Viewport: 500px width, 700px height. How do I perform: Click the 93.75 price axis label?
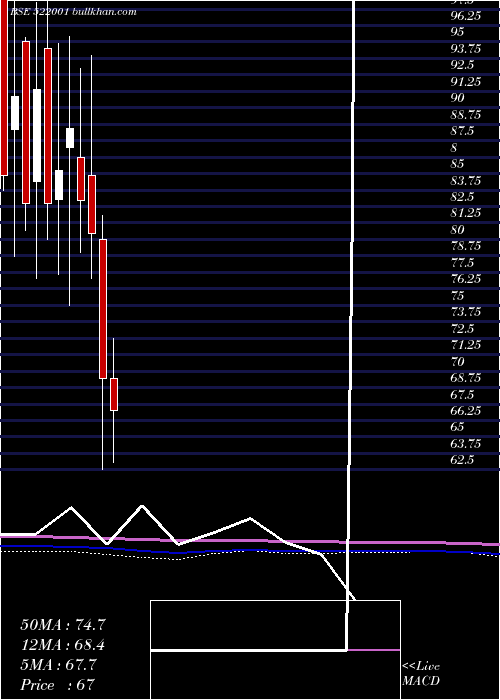[466, 49]
